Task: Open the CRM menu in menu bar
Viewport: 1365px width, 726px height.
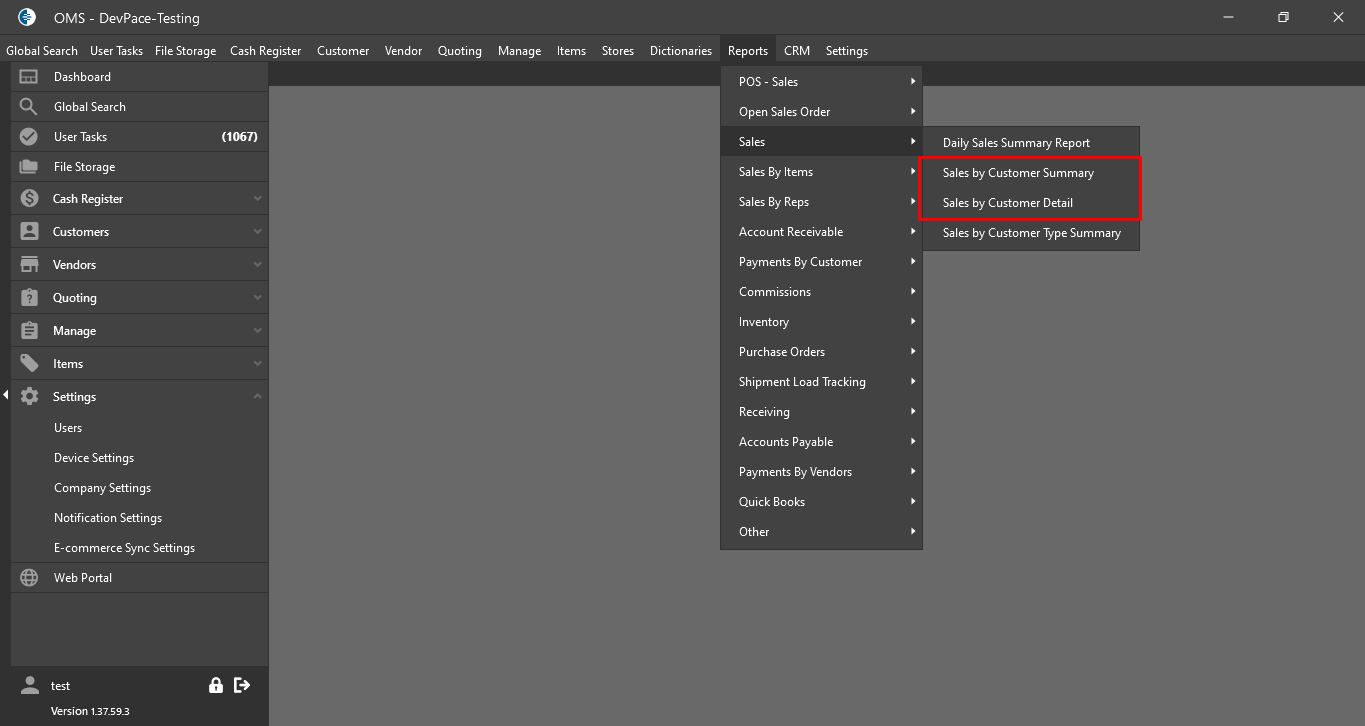Action: (796, 51)
